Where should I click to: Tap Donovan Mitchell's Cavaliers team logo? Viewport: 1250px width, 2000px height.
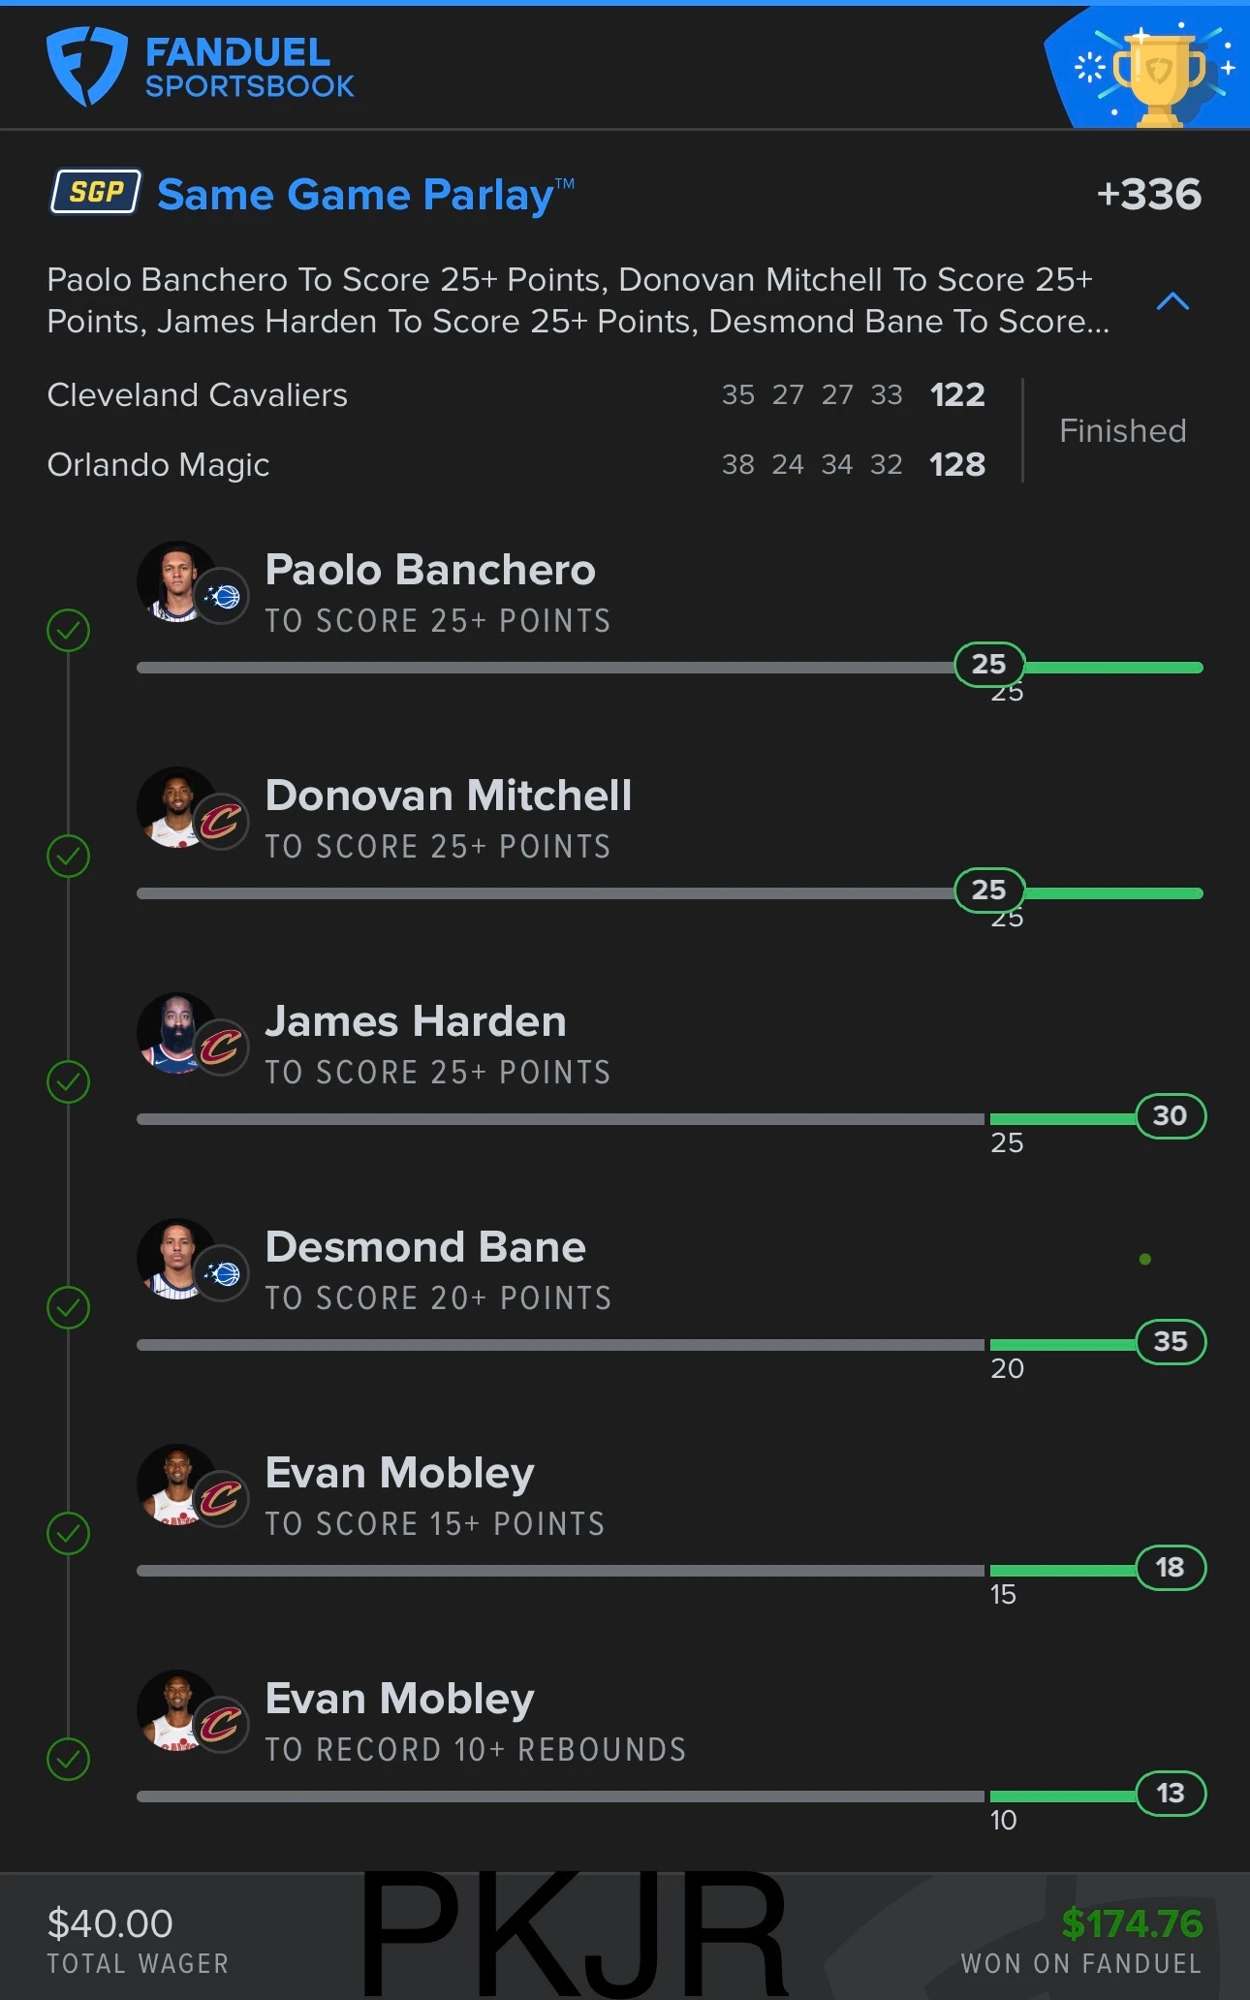click(221, 823)
